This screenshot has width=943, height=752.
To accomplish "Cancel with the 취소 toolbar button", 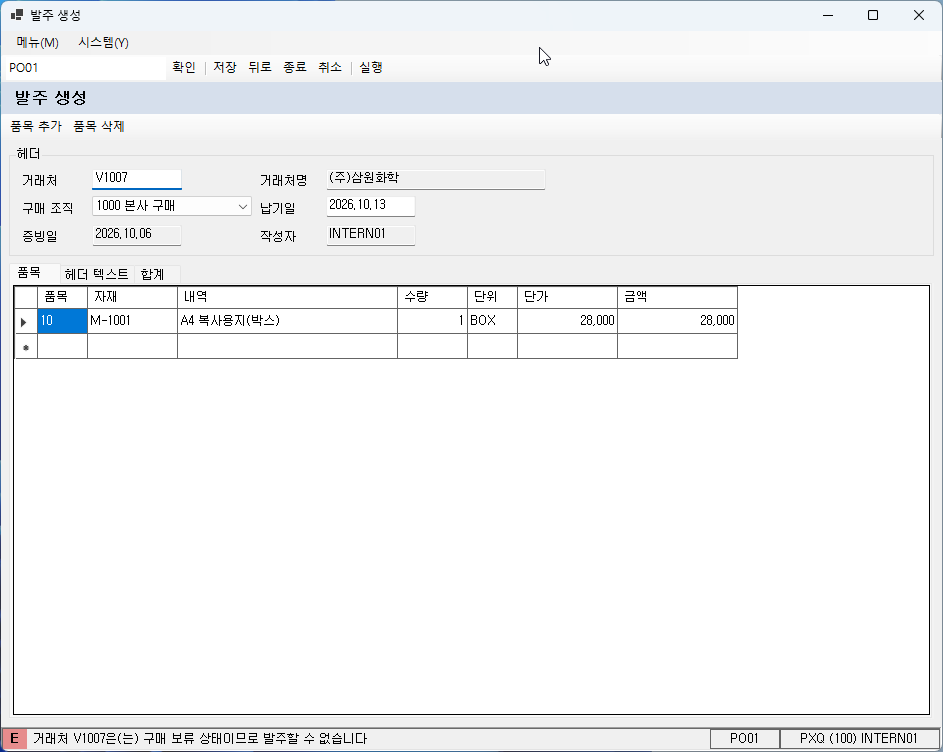I will pyautogui.click(x=330, y=67).
